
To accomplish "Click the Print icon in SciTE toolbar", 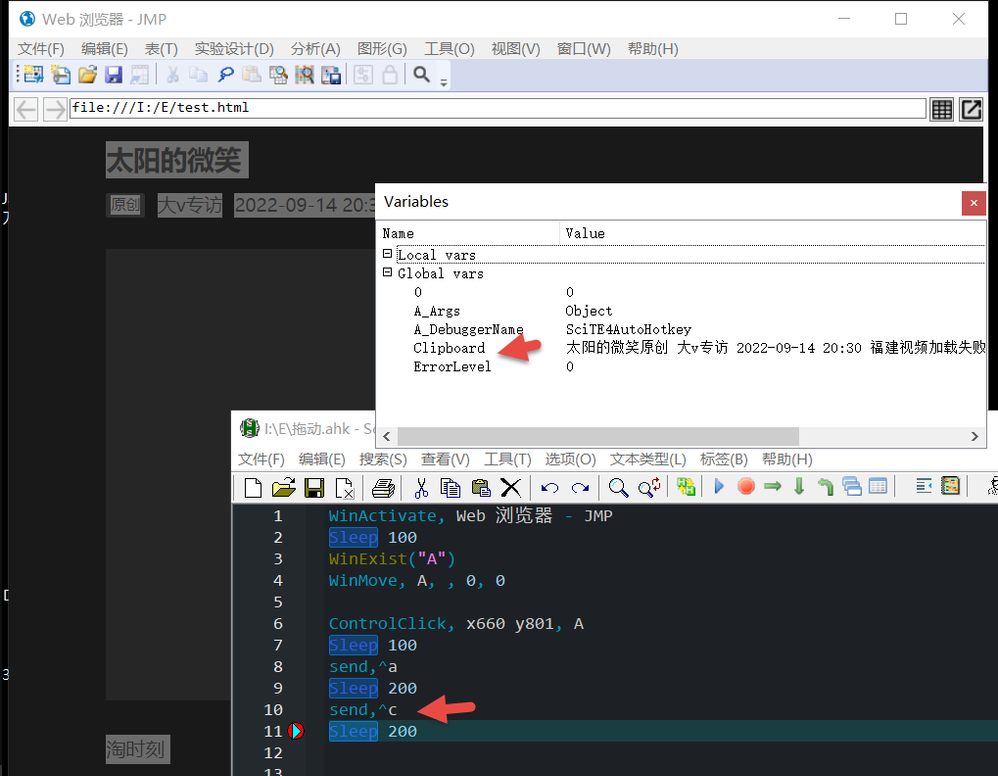I will click(x=383, y=488).
